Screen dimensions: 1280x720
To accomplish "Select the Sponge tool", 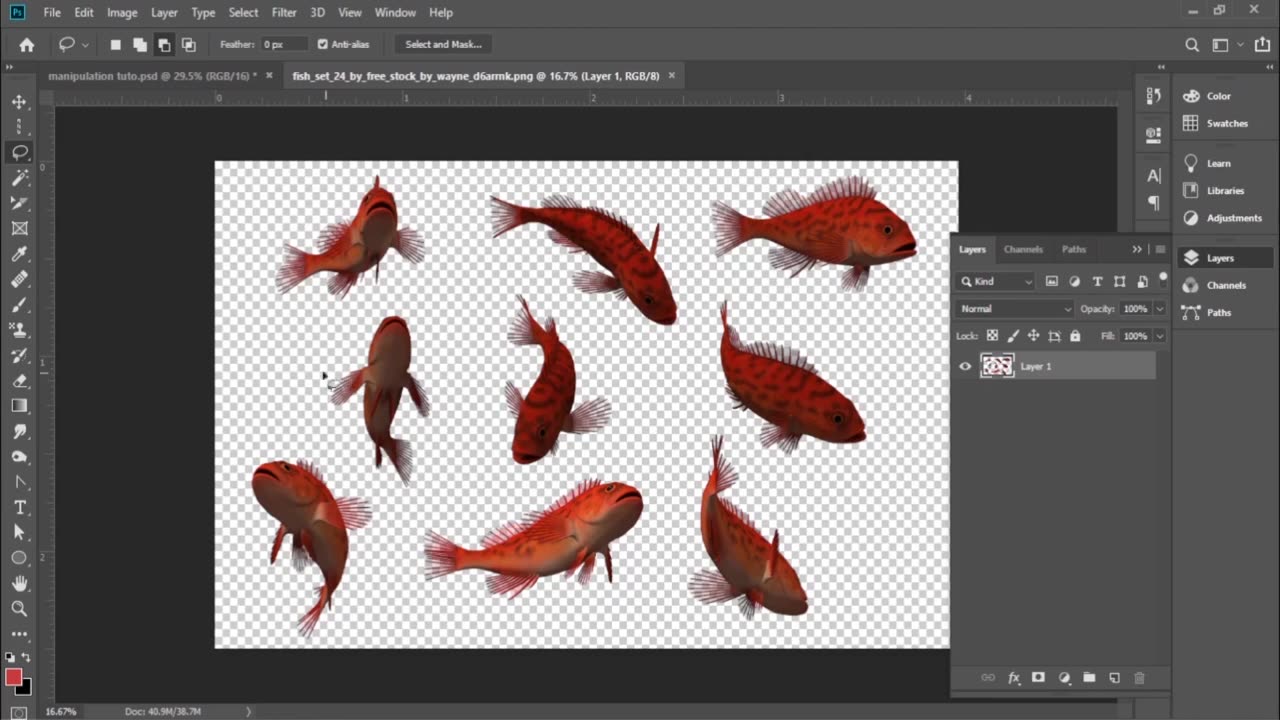I will pyautogui.click(x=19, y=457).
